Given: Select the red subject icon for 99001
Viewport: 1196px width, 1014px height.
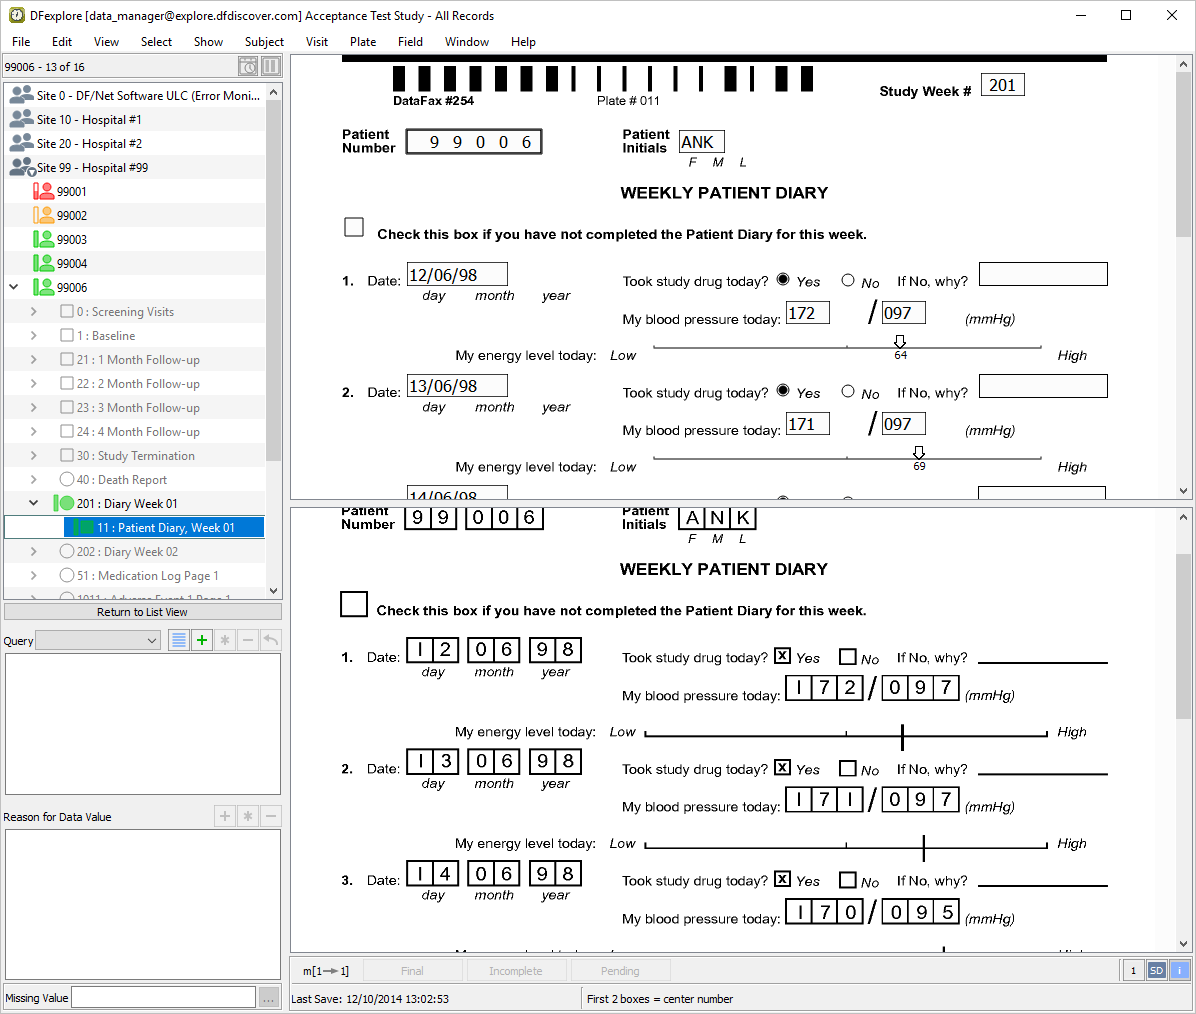Looking at the screenshot, I should click(x=43, y=191).
